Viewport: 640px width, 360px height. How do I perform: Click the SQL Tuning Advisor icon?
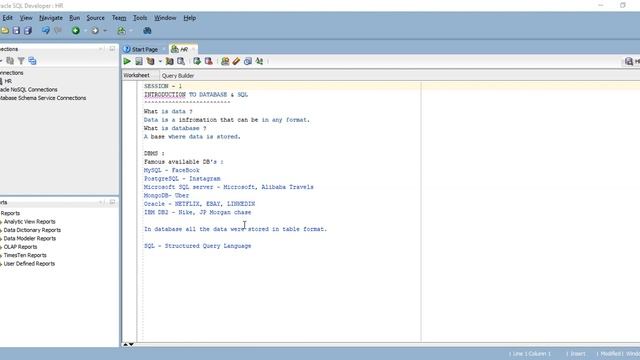(x=181, y=61)
